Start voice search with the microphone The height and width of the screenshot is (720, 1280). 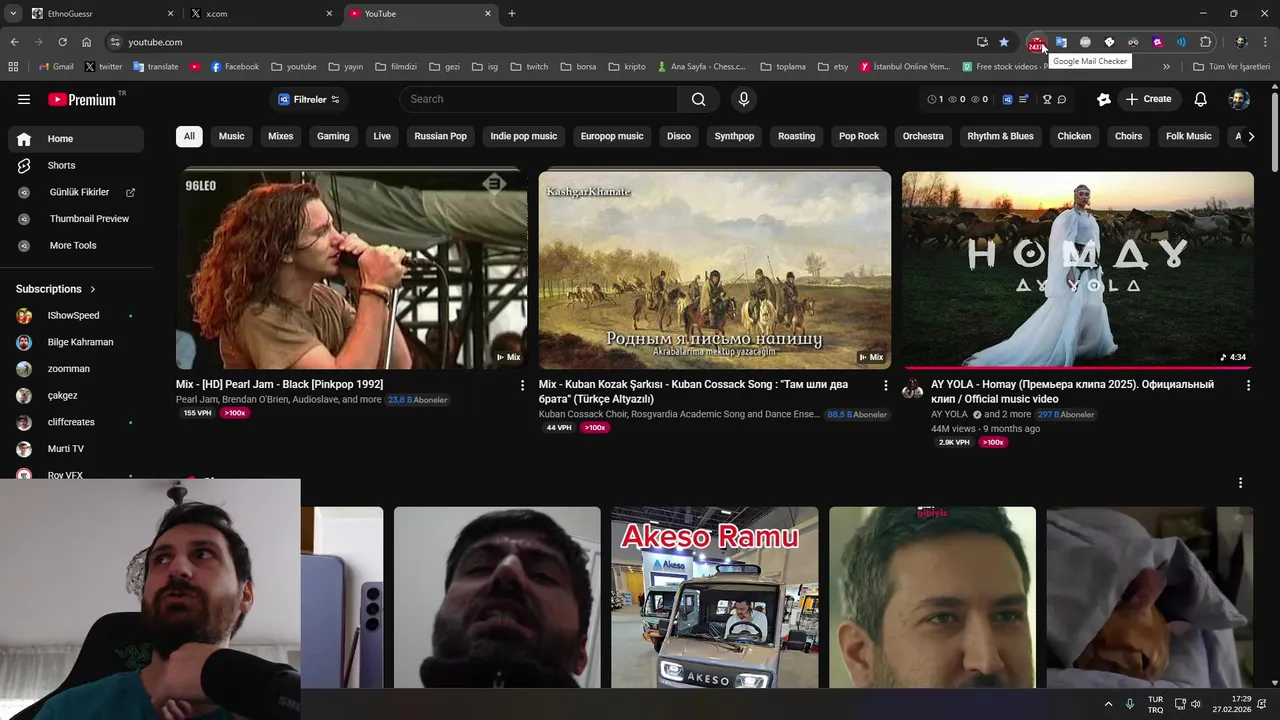[743, 99]
